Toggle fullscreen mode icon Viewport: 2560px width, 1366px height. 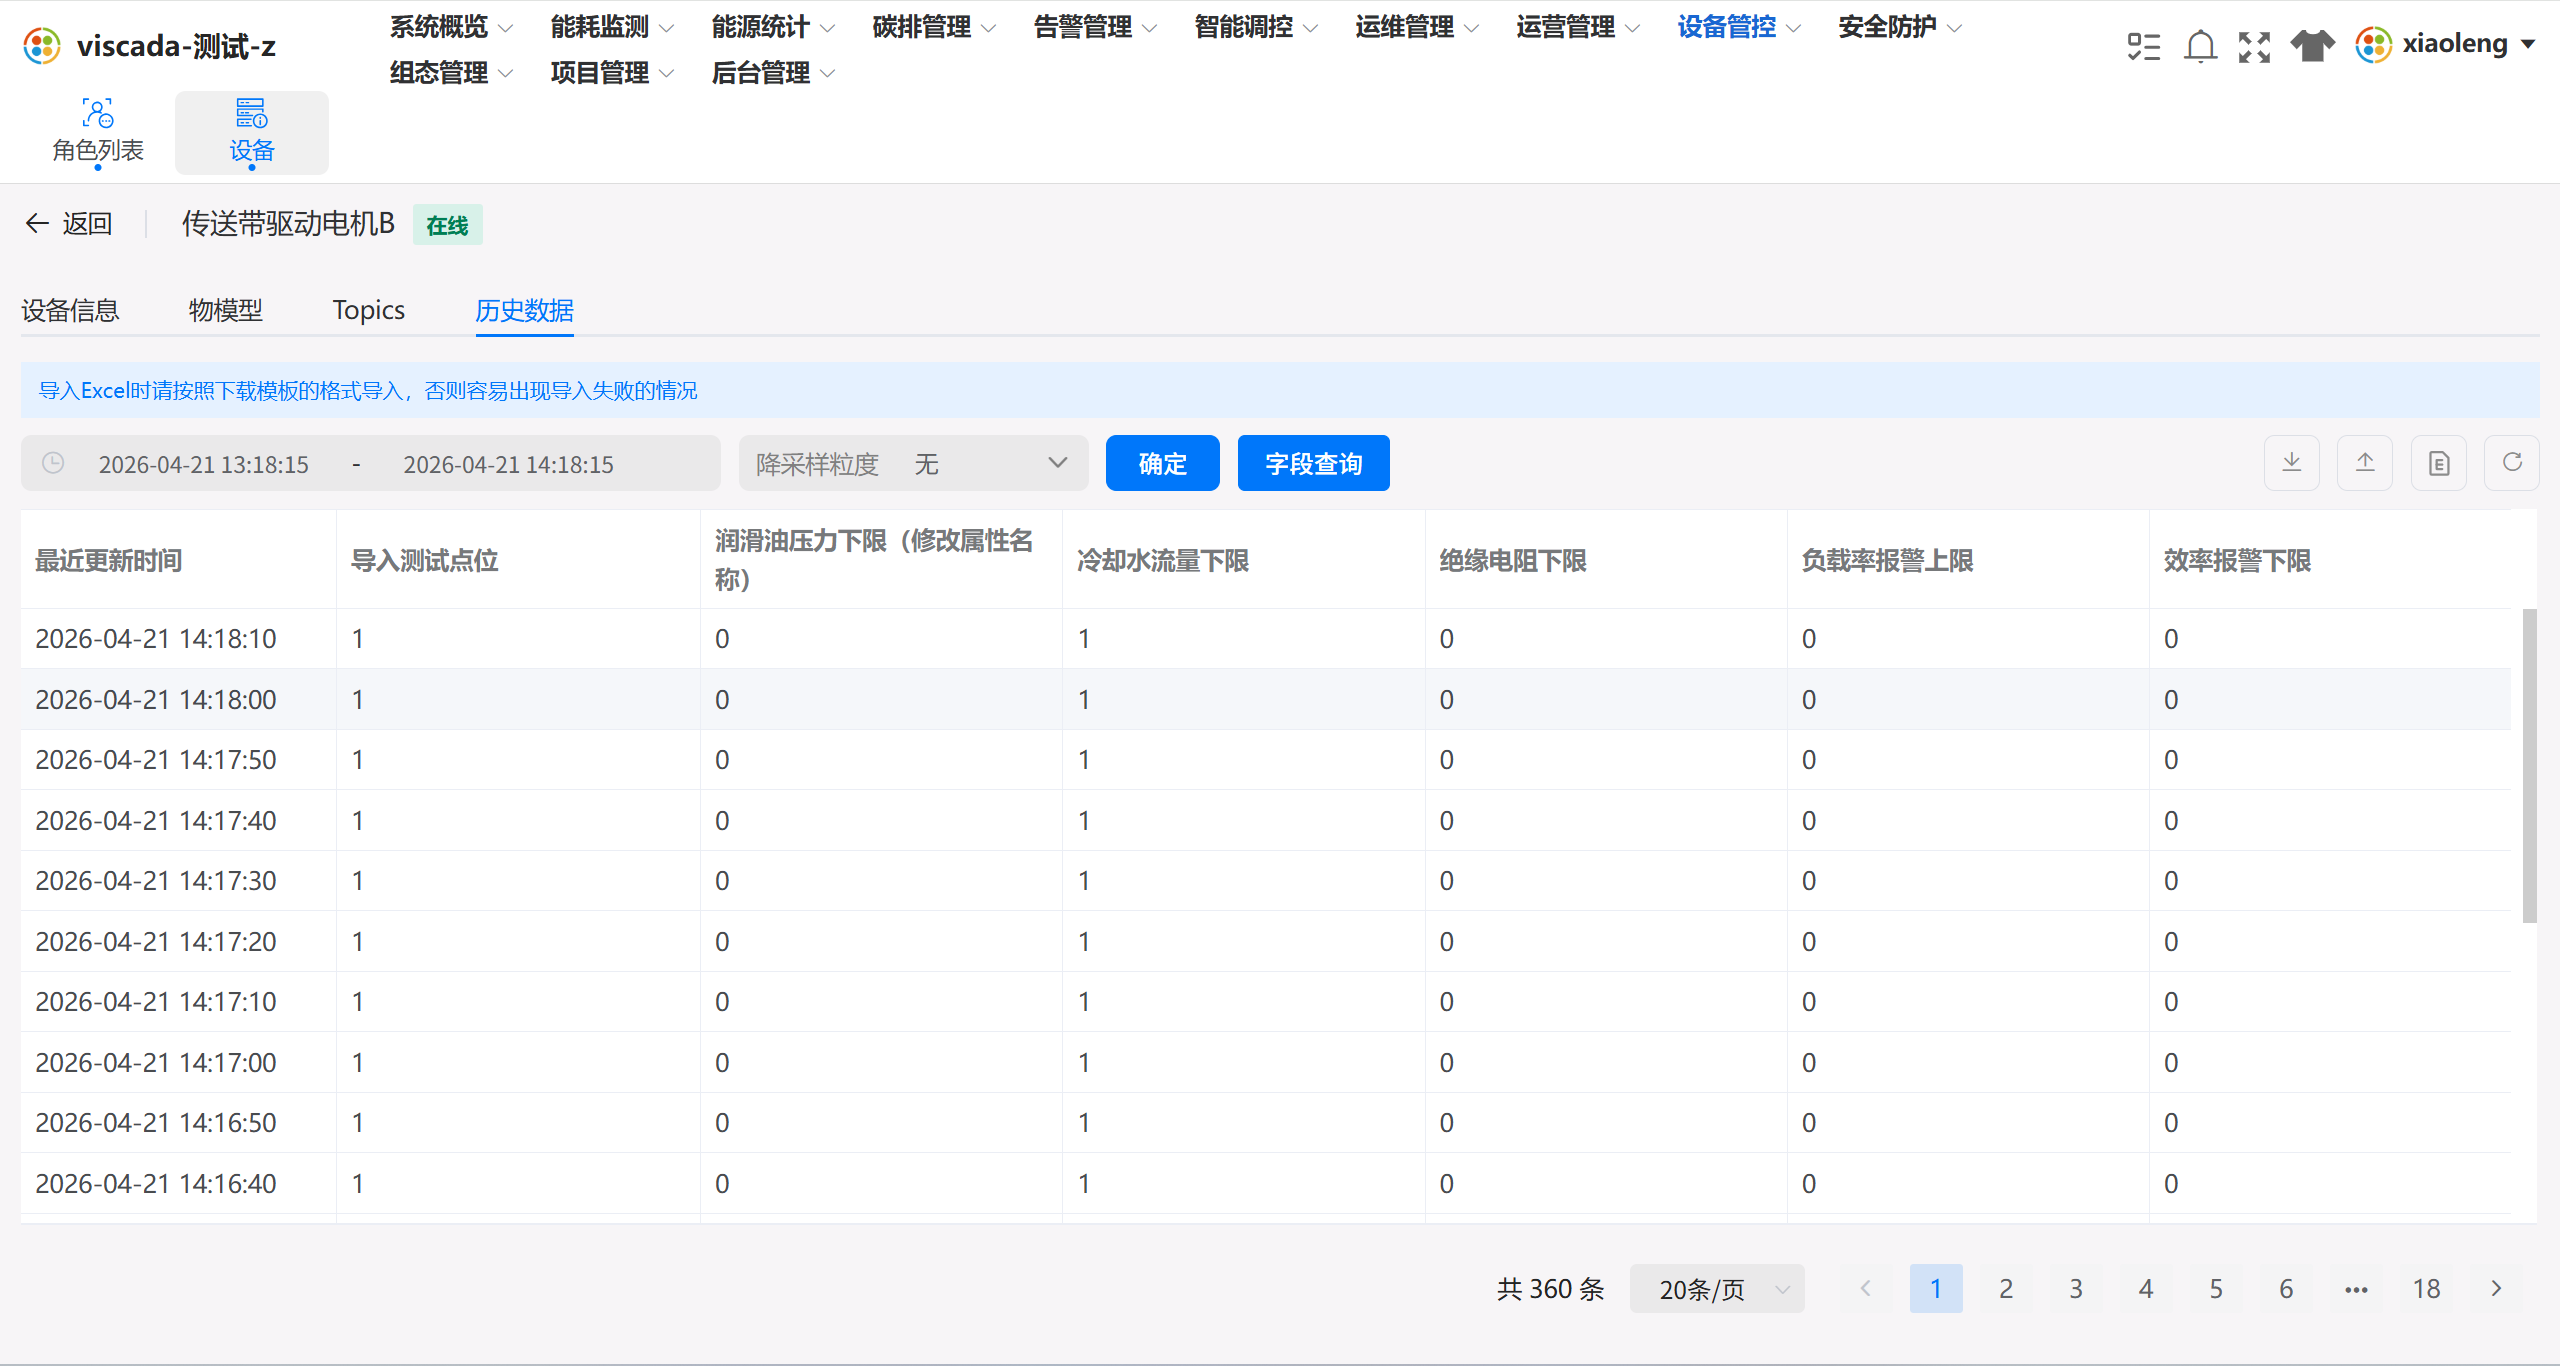(x=2254, y=46)
